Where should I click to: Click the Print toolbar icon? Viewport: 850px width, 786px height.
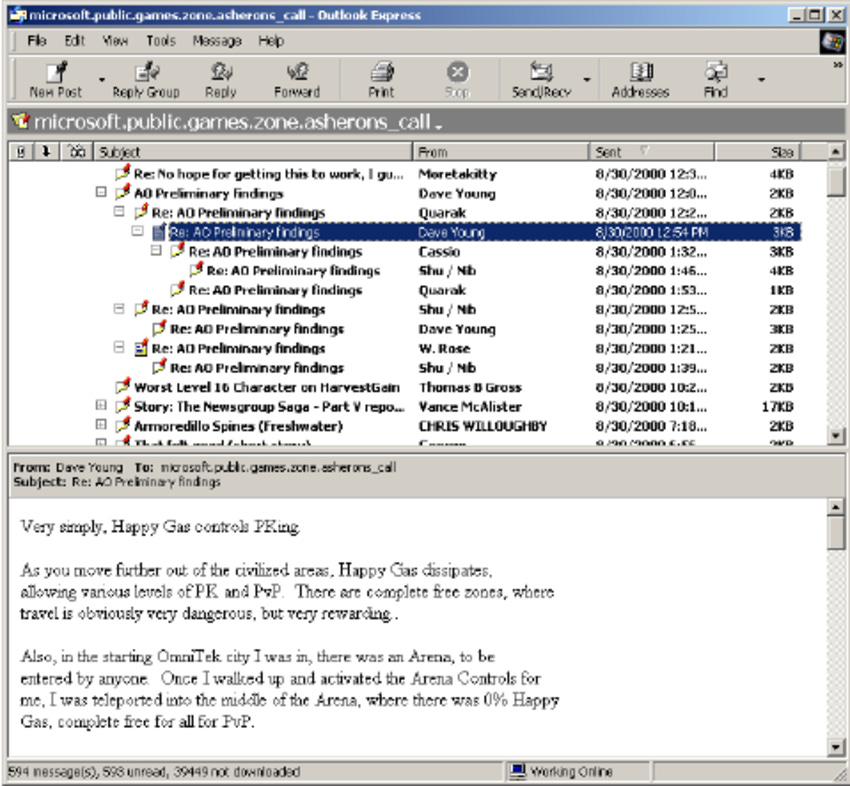click(x=382, y=72)
